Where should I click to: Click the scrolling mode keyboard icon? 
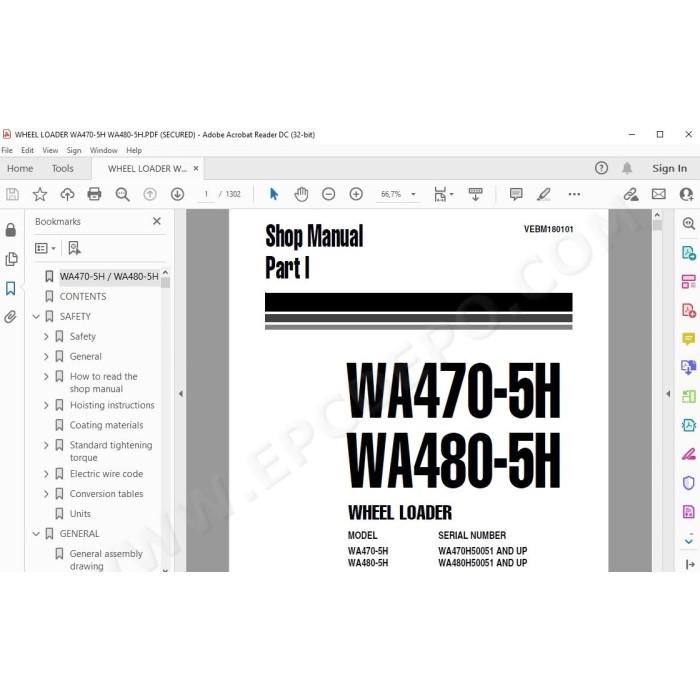pyautogui.click(x=475, y=194)
